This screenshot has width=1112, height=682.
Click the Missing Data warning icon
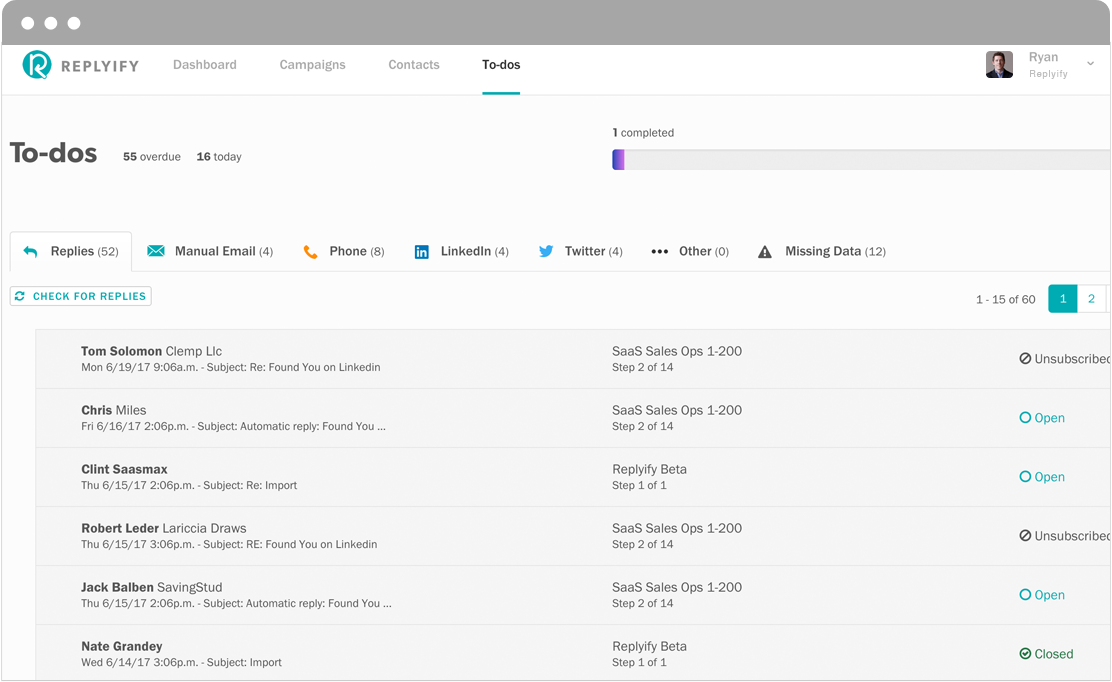point(764,252)
